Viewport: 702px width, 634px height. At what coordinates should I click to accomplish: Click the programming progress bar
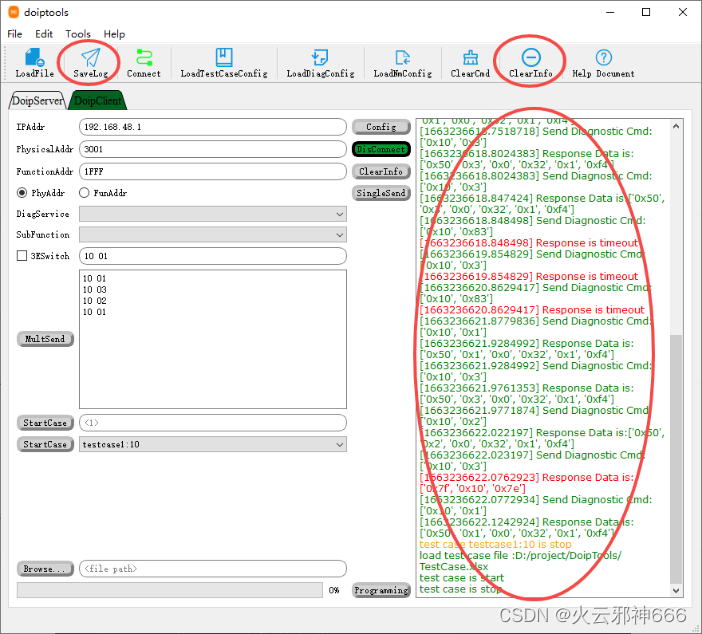click(170, 590)
